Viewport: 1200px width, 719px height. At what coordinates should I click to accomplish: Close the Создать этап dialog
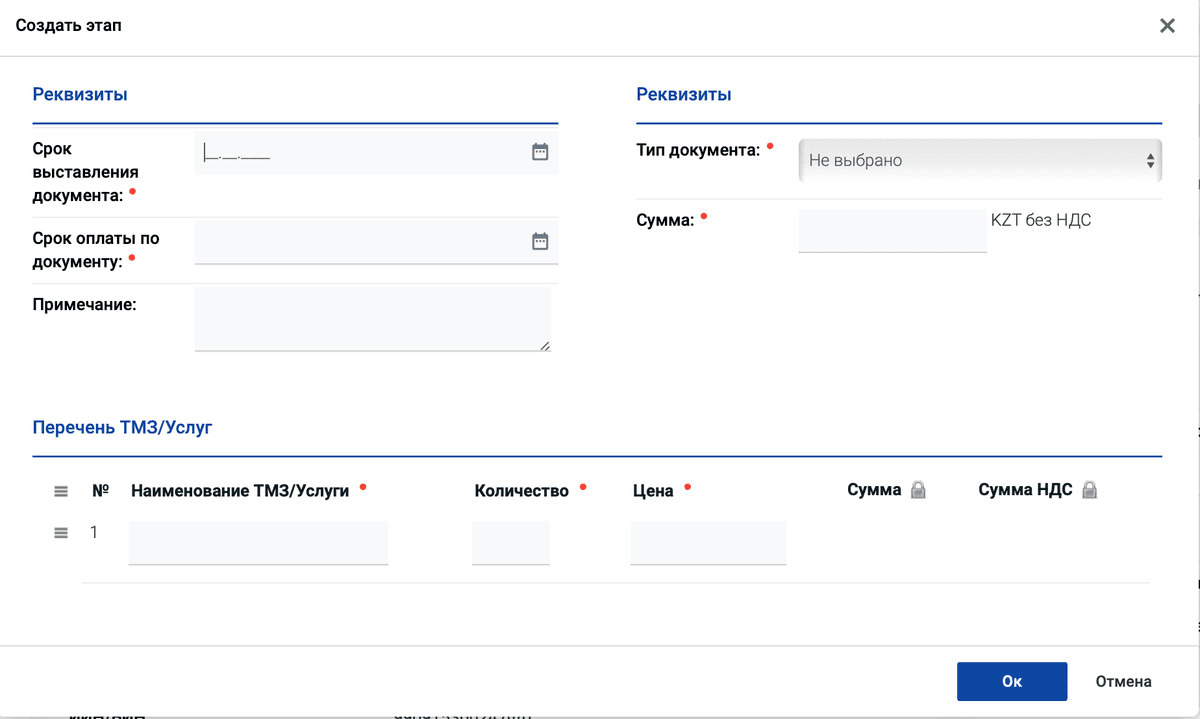(x=1167, y=26)
